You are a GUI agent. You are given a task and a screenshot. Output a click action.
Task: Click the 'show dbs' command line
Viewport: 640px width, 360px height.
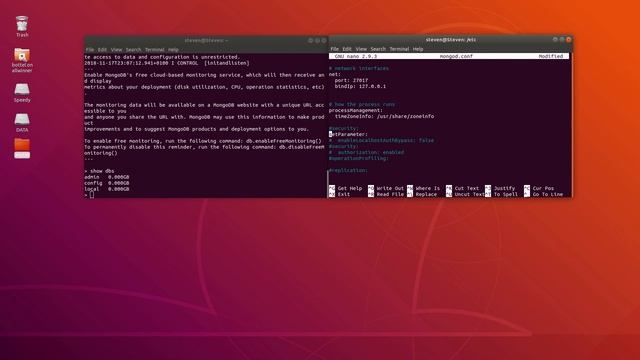[x=100, y=171]
